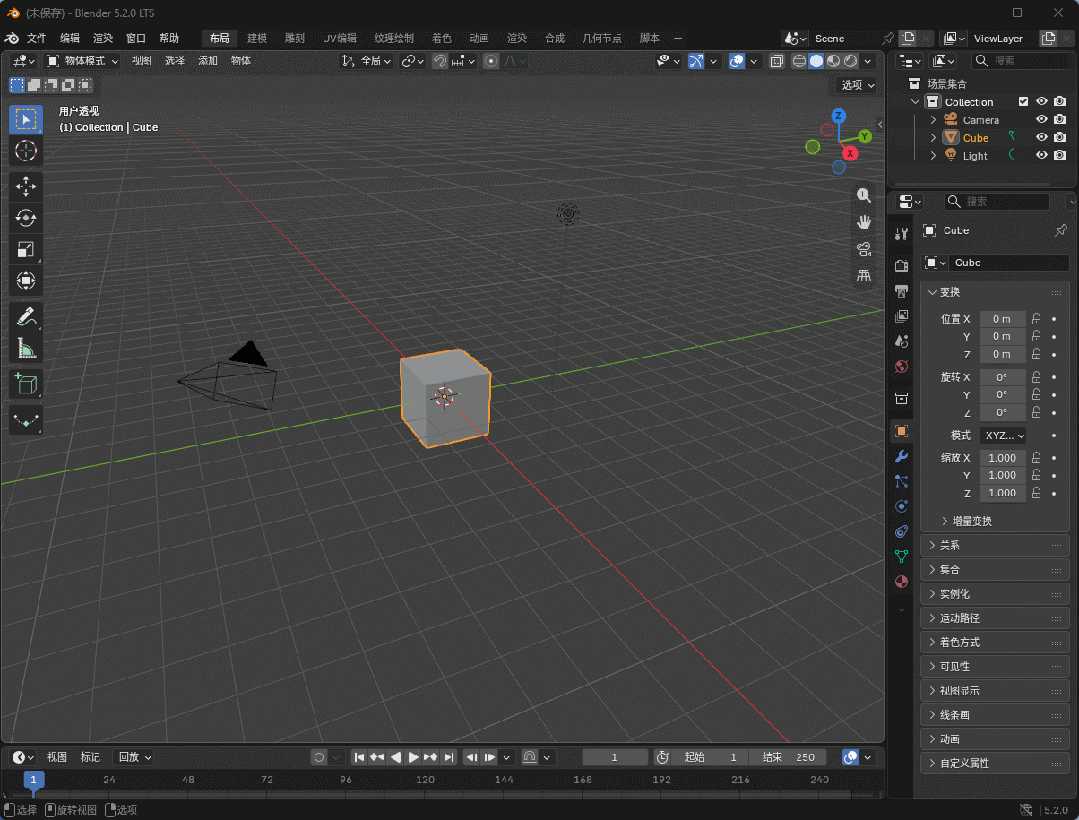Click the play animation button
Viewport: 1079px width, 820px height.
click(x=414, y=757)
